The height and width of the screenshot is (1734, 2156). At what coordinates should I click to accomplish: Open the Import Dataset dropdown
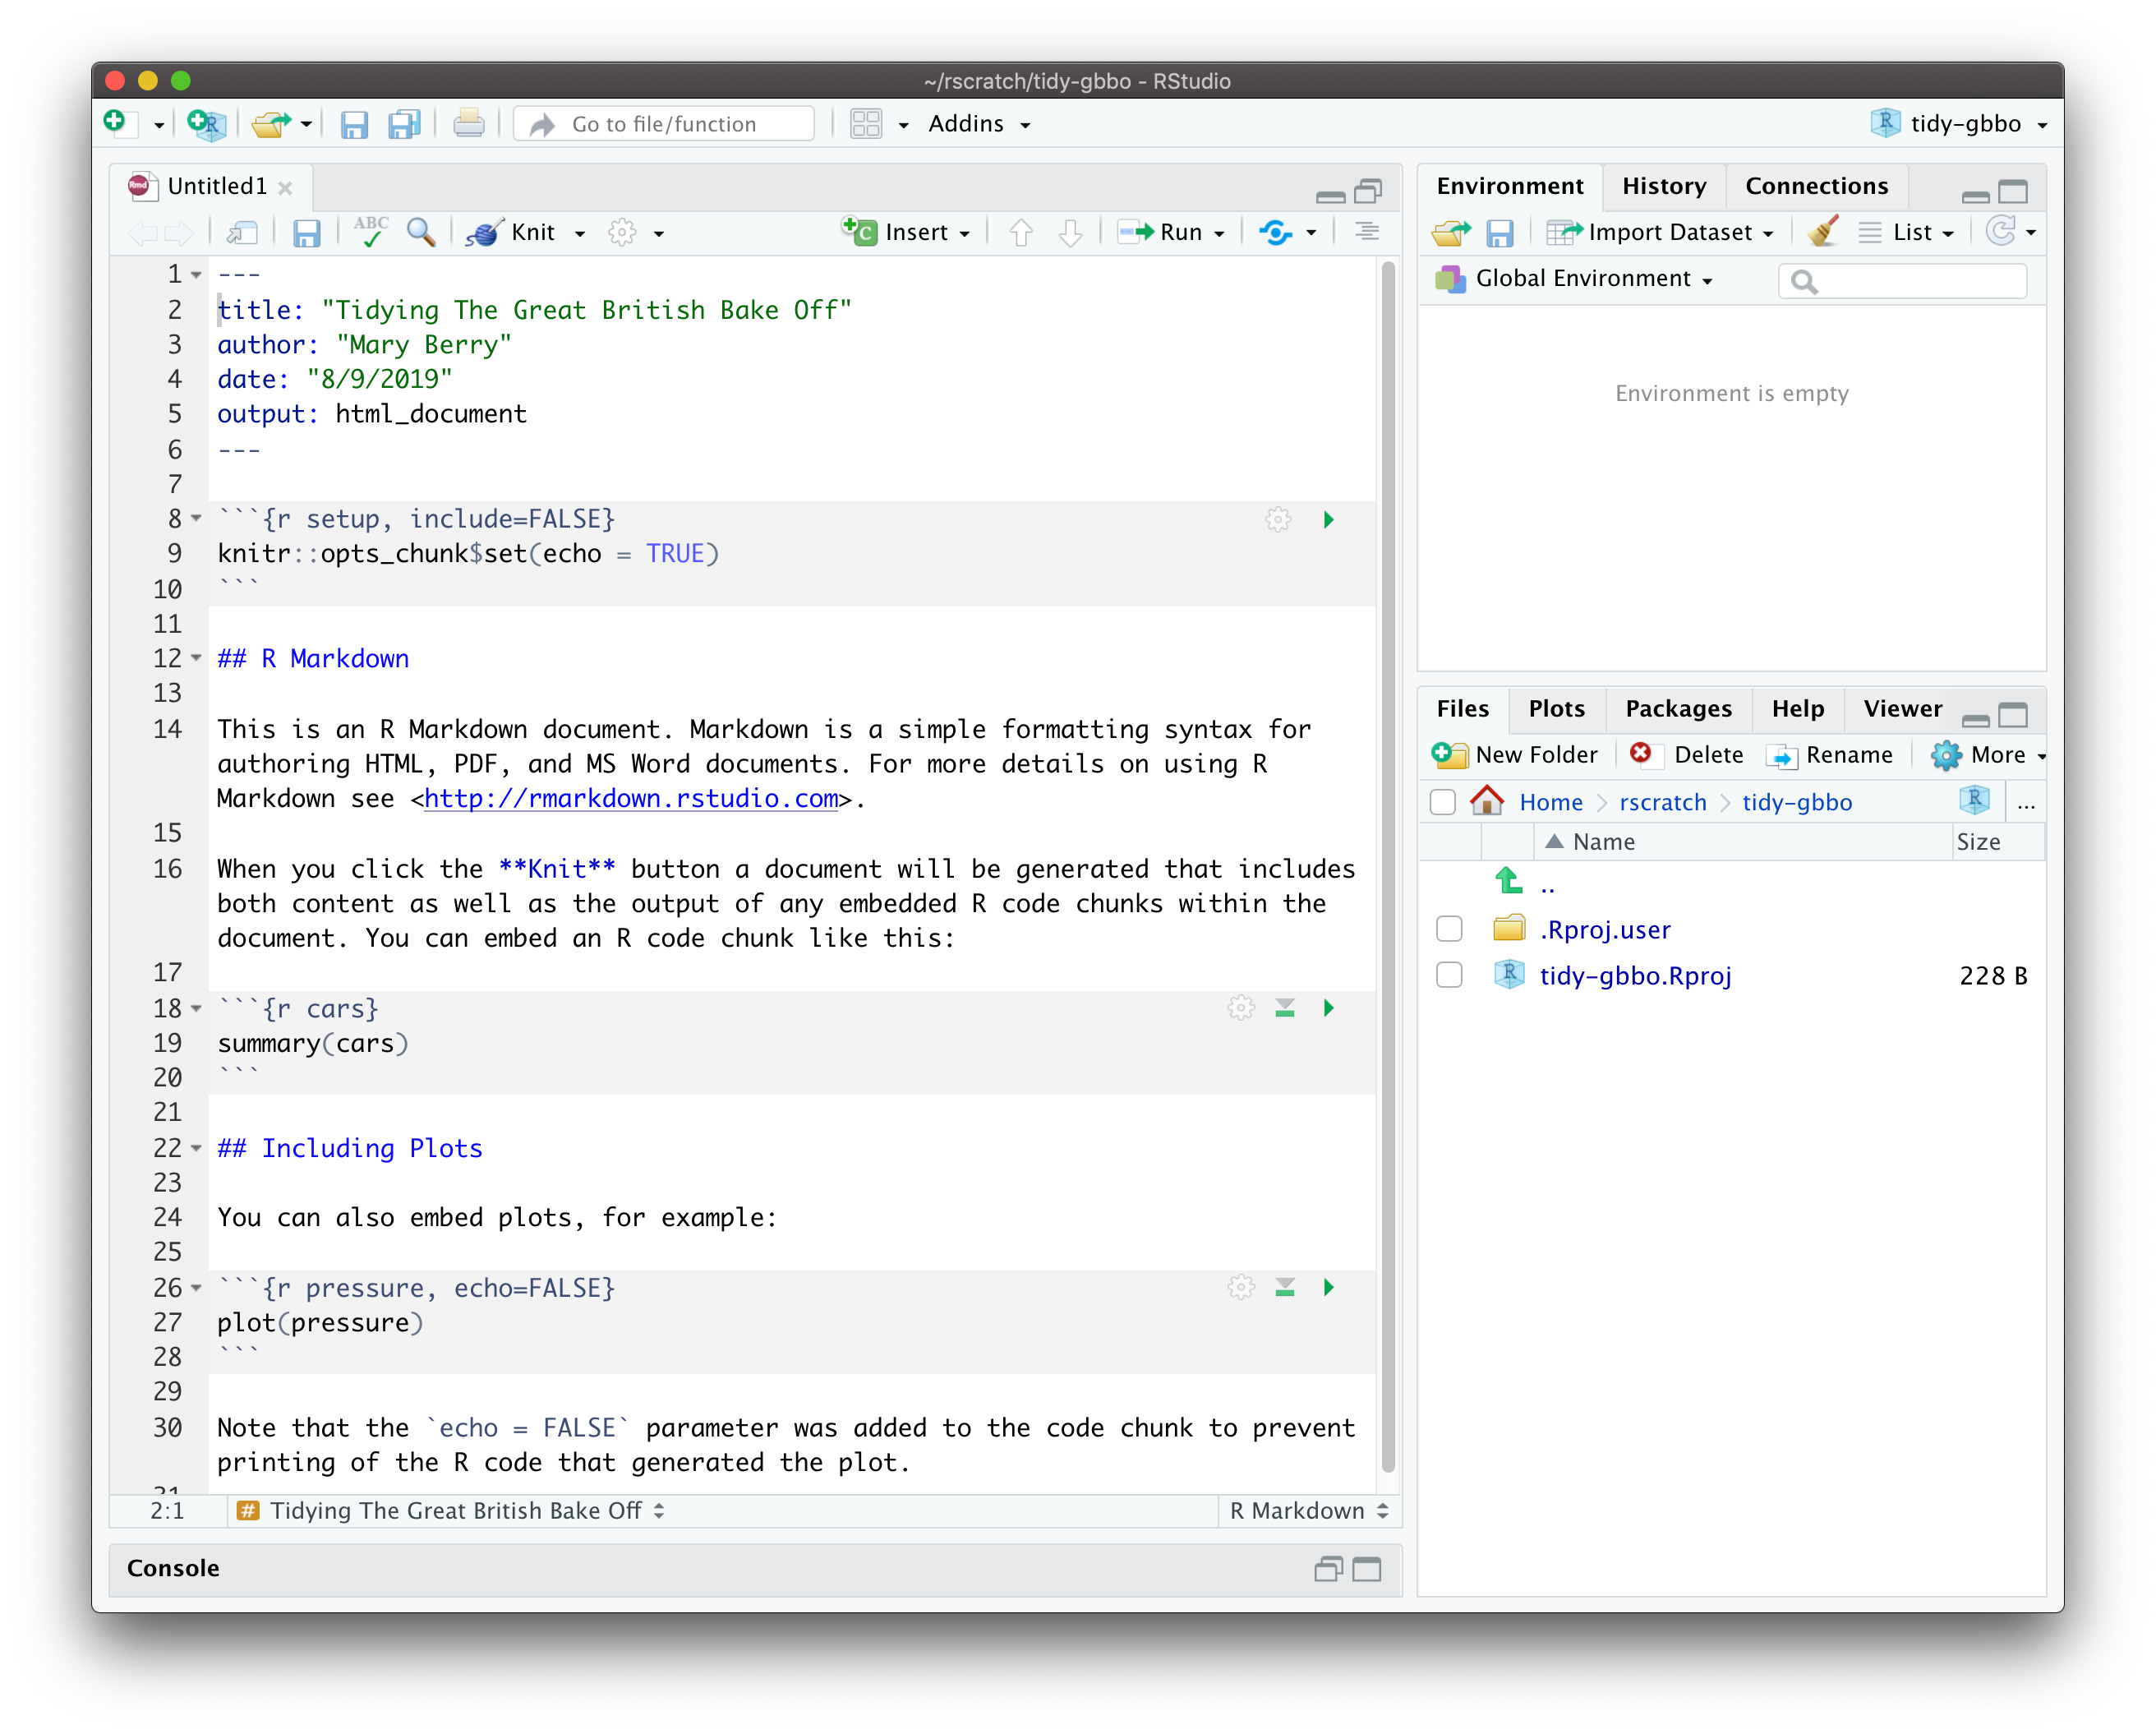1660,232
